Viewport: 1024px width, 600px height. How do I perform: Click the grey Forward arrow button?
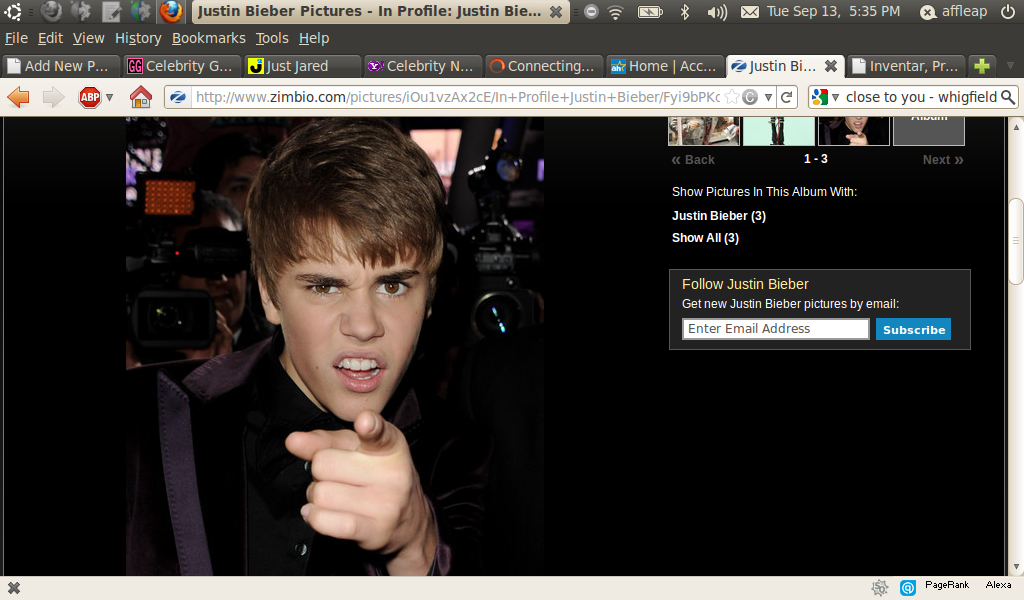[54, 97]
